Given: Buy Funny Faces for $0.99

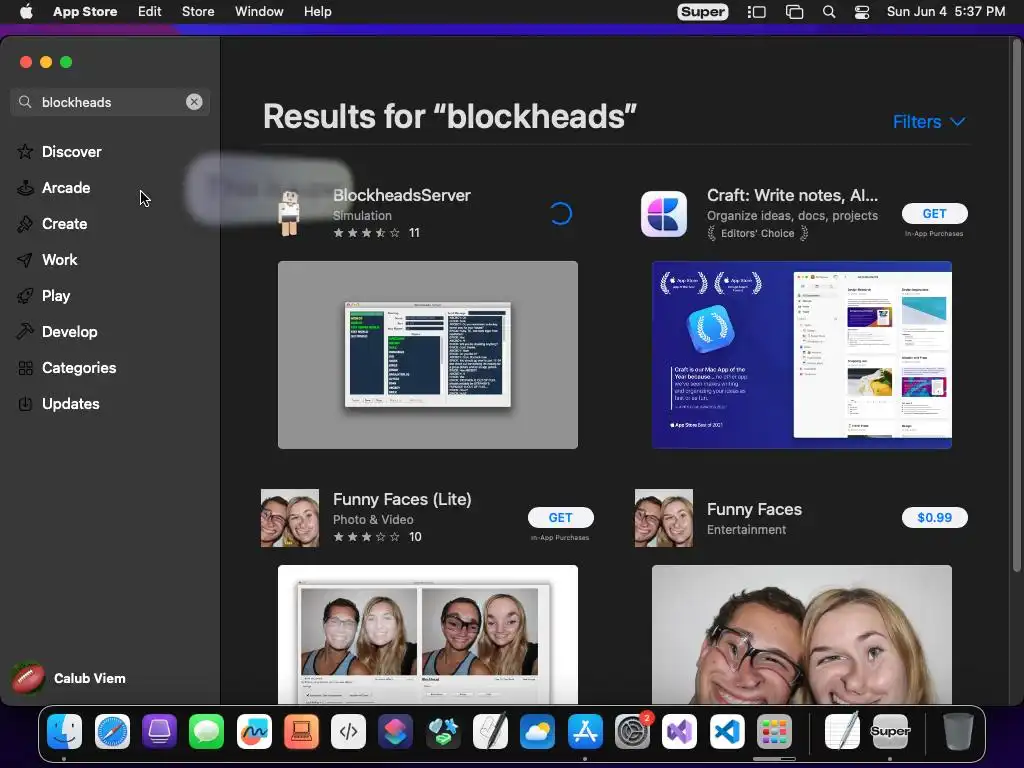Looking at the screenshot, I should pos(934,517).
